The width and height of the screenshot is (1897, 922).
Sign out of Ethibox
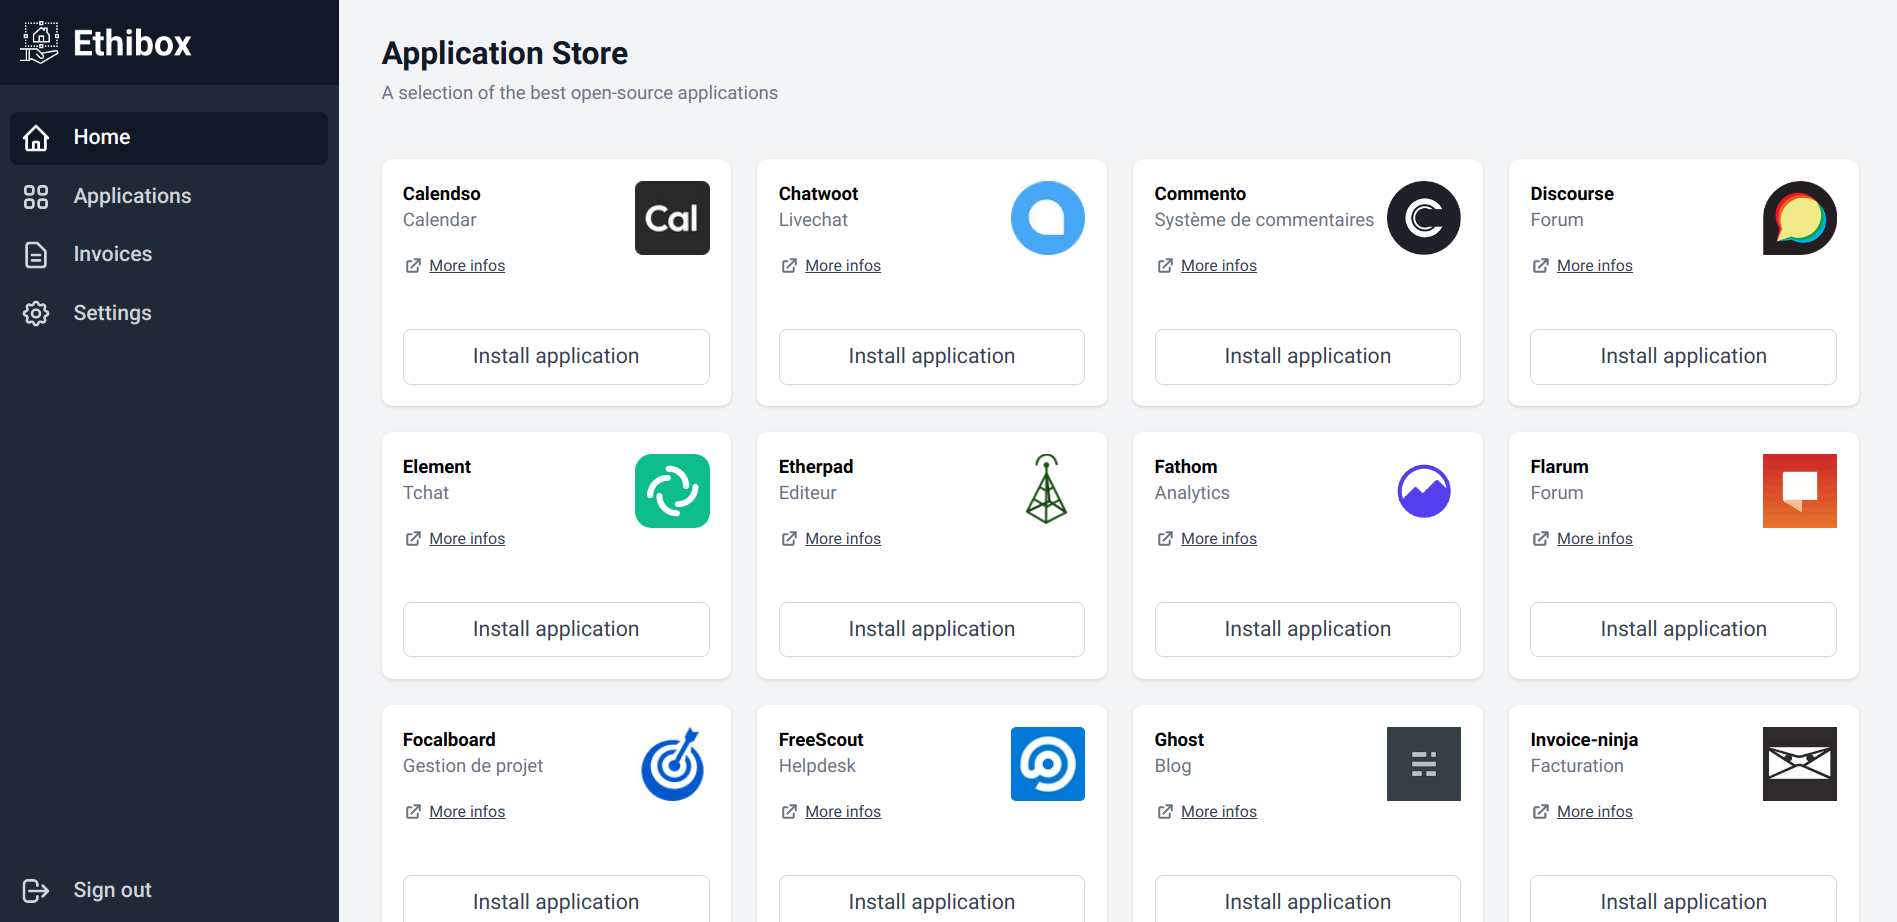click(x=169, y=890)
